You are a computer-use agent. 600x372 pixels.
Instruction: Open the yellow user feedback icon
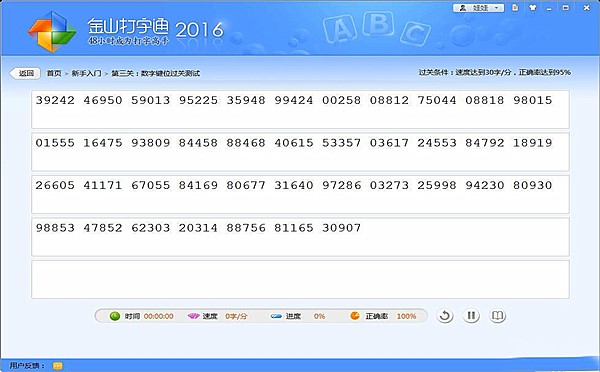click(x=57, y=366)
